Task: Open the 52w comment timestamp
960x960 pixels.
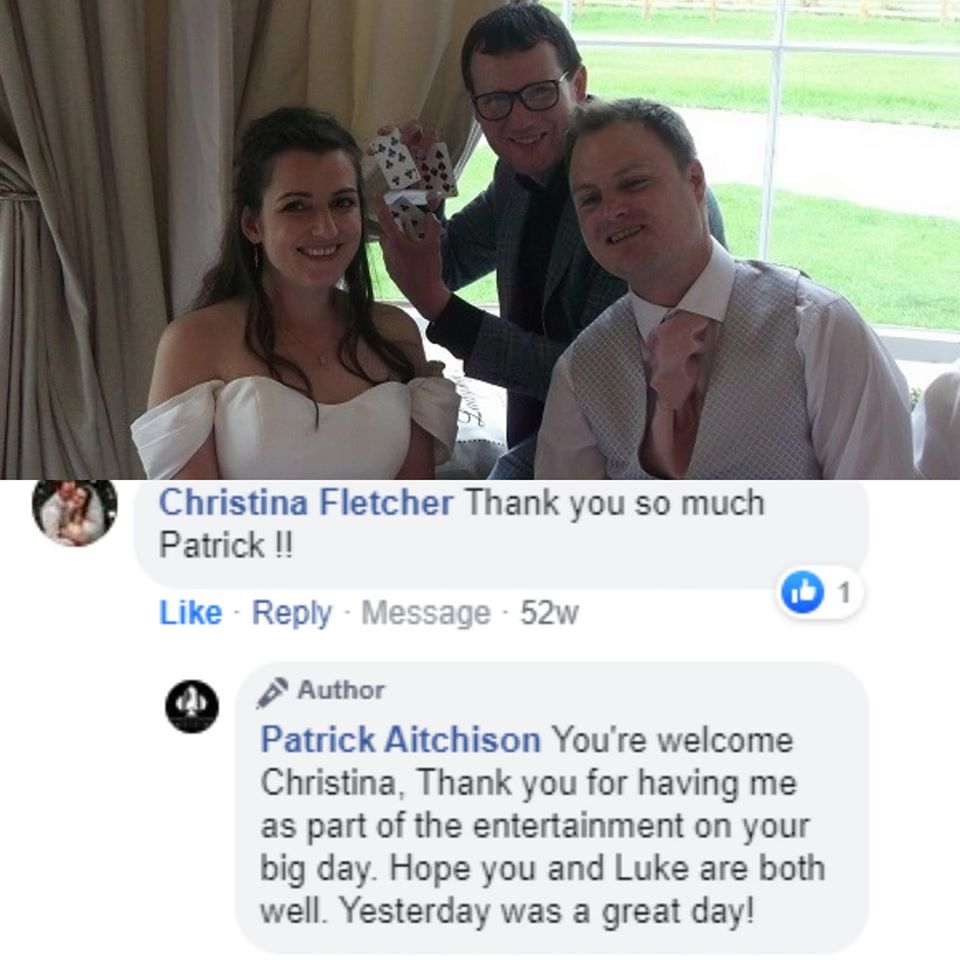Action: (549, 613)
